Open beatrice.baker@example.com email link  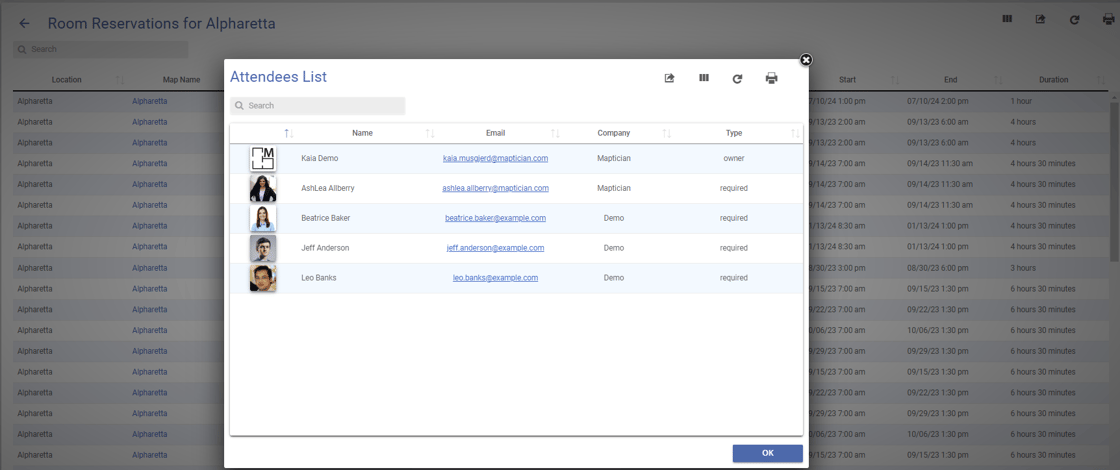click(x=495, y=218)
